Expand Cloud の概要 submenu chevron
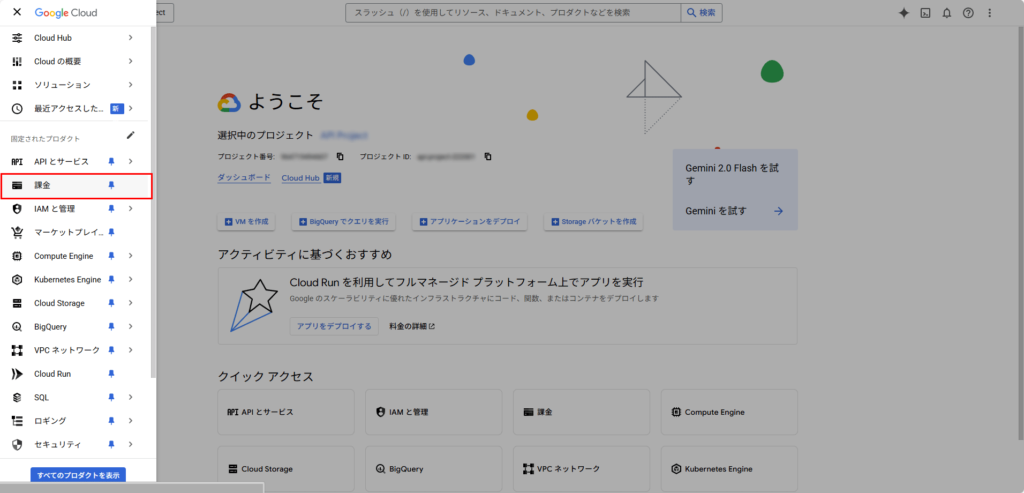The height and width of the screenshot is (493, 1024). [131, 61]
